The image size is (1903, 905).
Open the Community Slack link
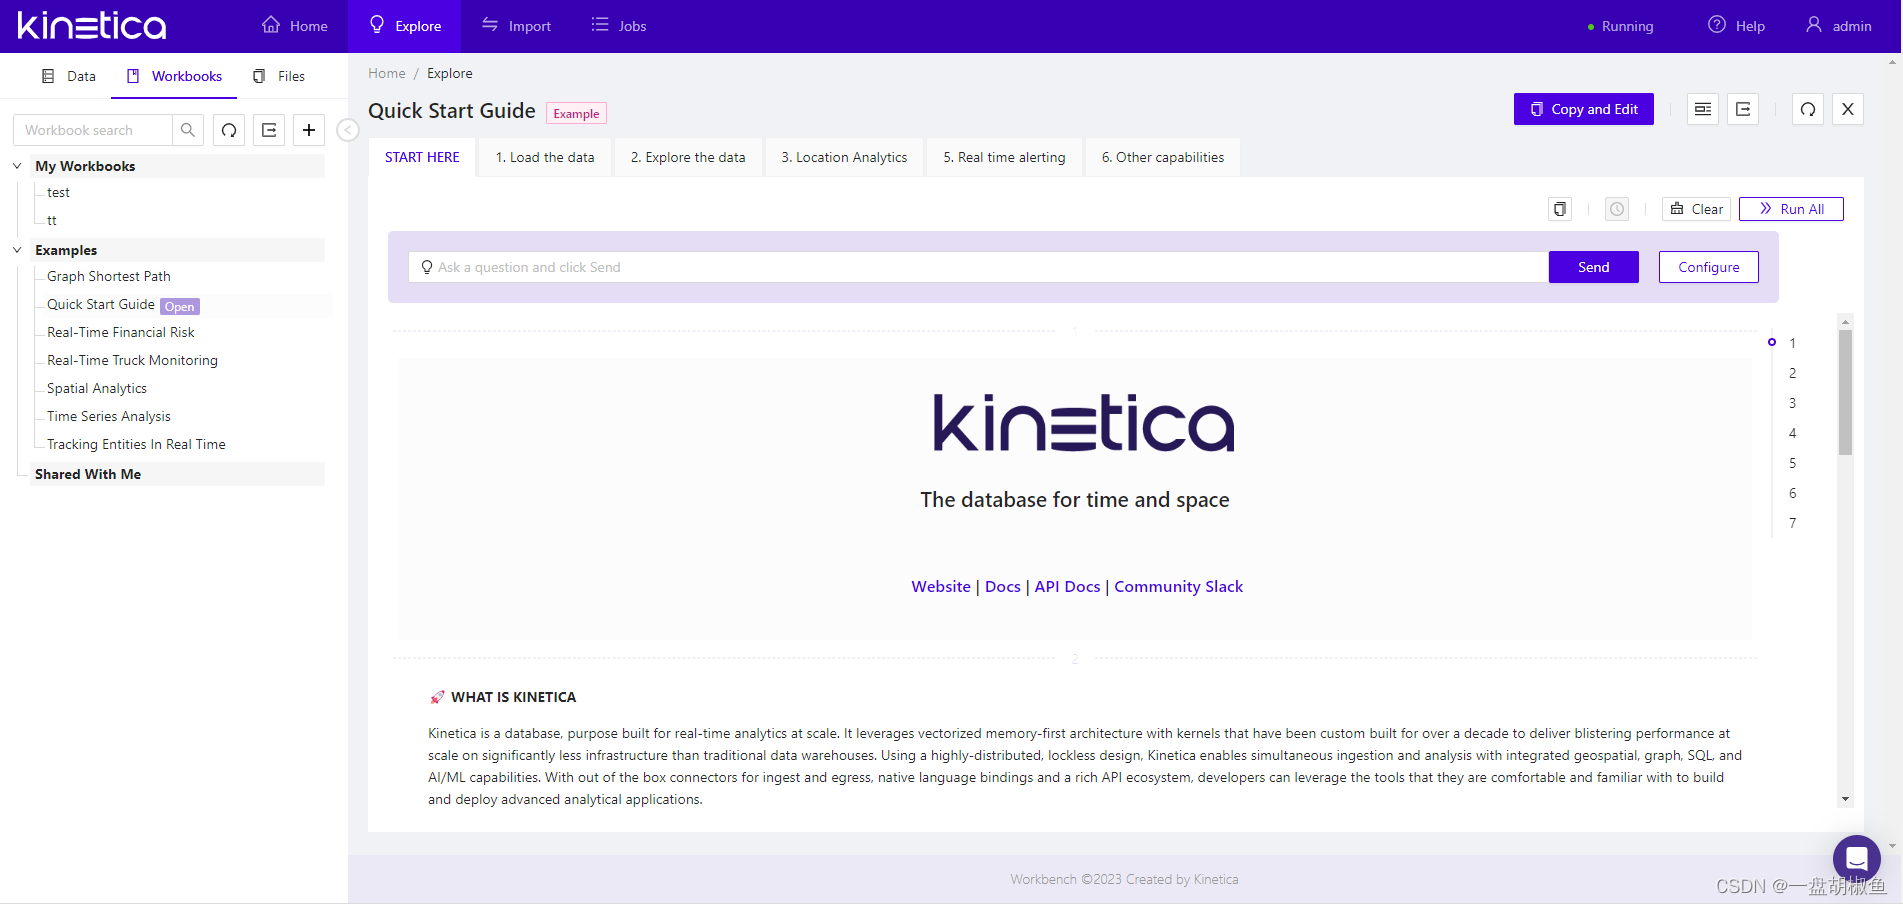[x=1178, y=586]
